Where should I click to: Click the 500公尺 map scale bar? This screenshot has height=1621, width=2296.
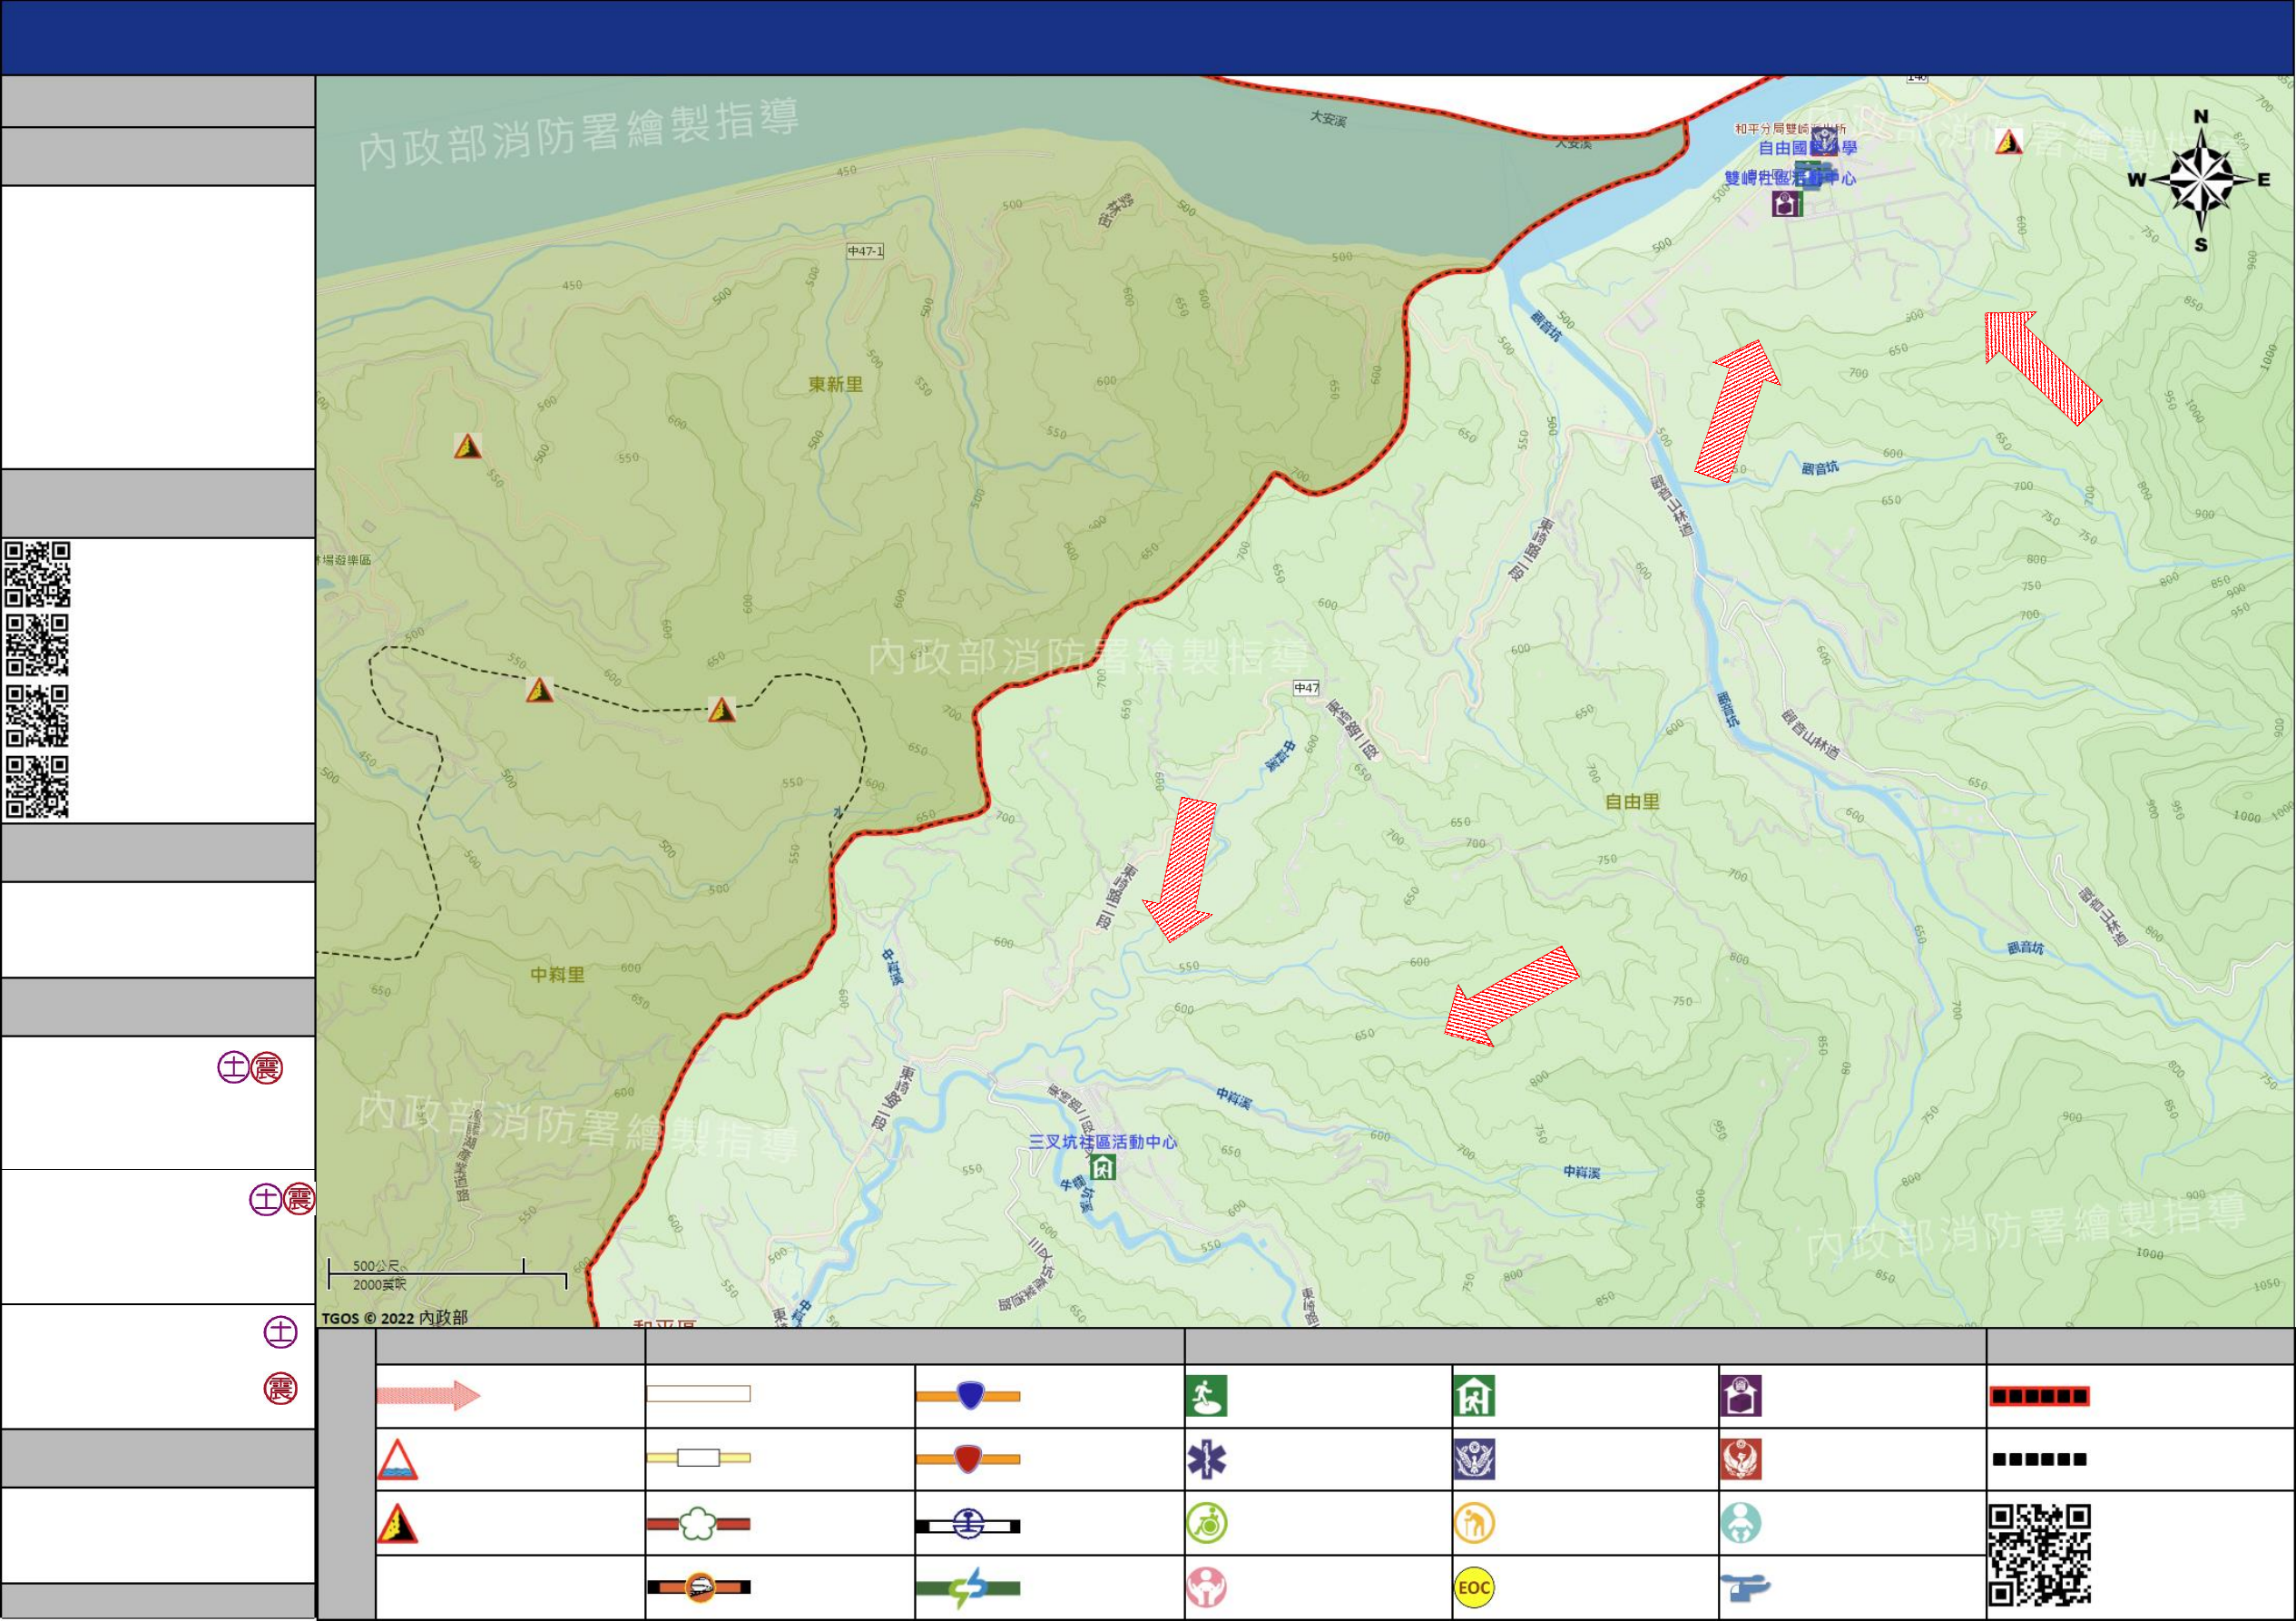[447, 1274]
